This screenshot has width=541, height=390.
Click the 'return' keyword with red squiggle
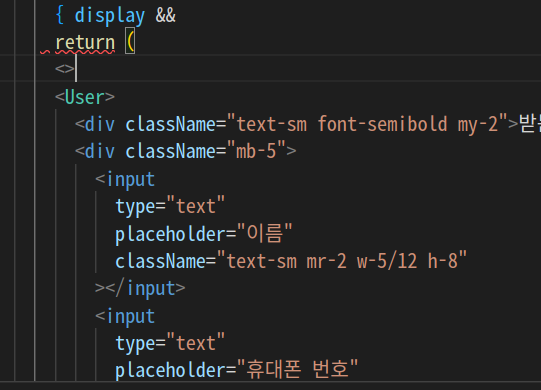(x=85, y=43)
